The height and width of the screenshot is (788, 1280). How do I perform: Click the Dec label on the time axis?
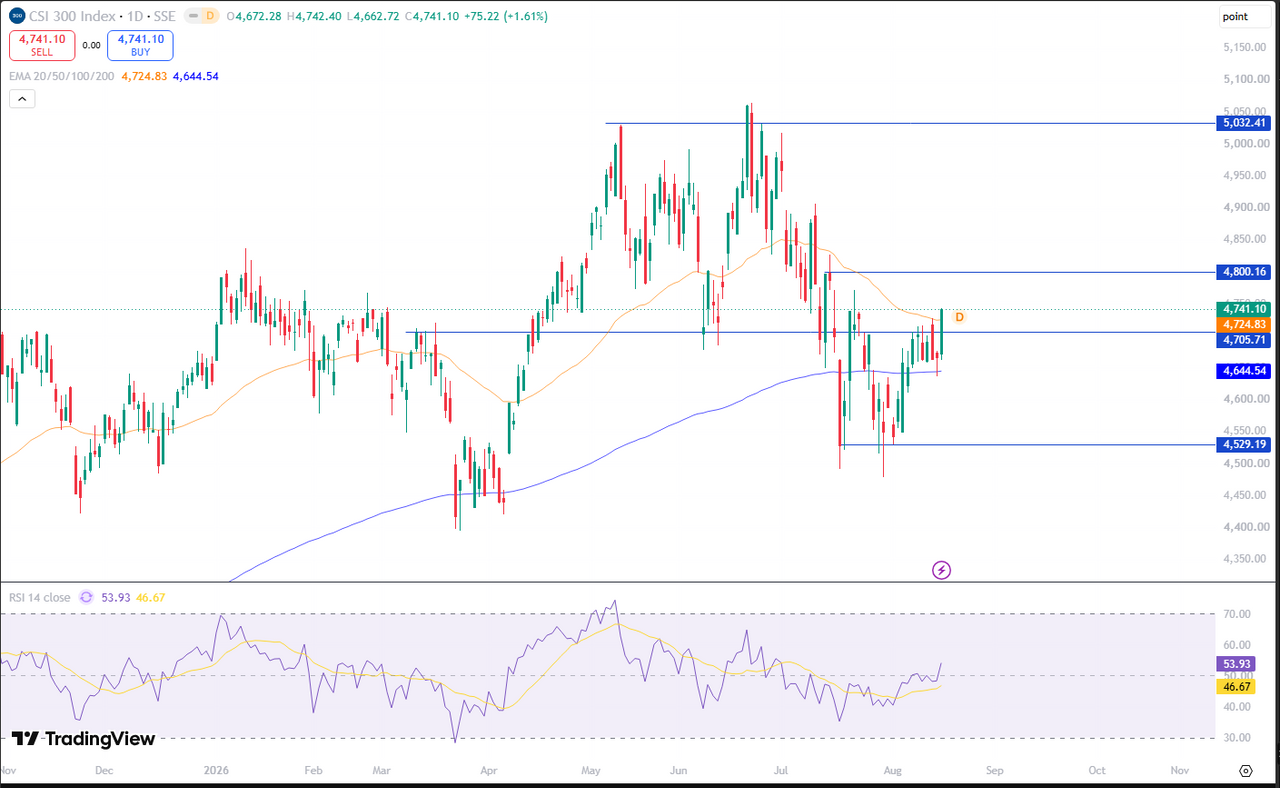[104, 770]
